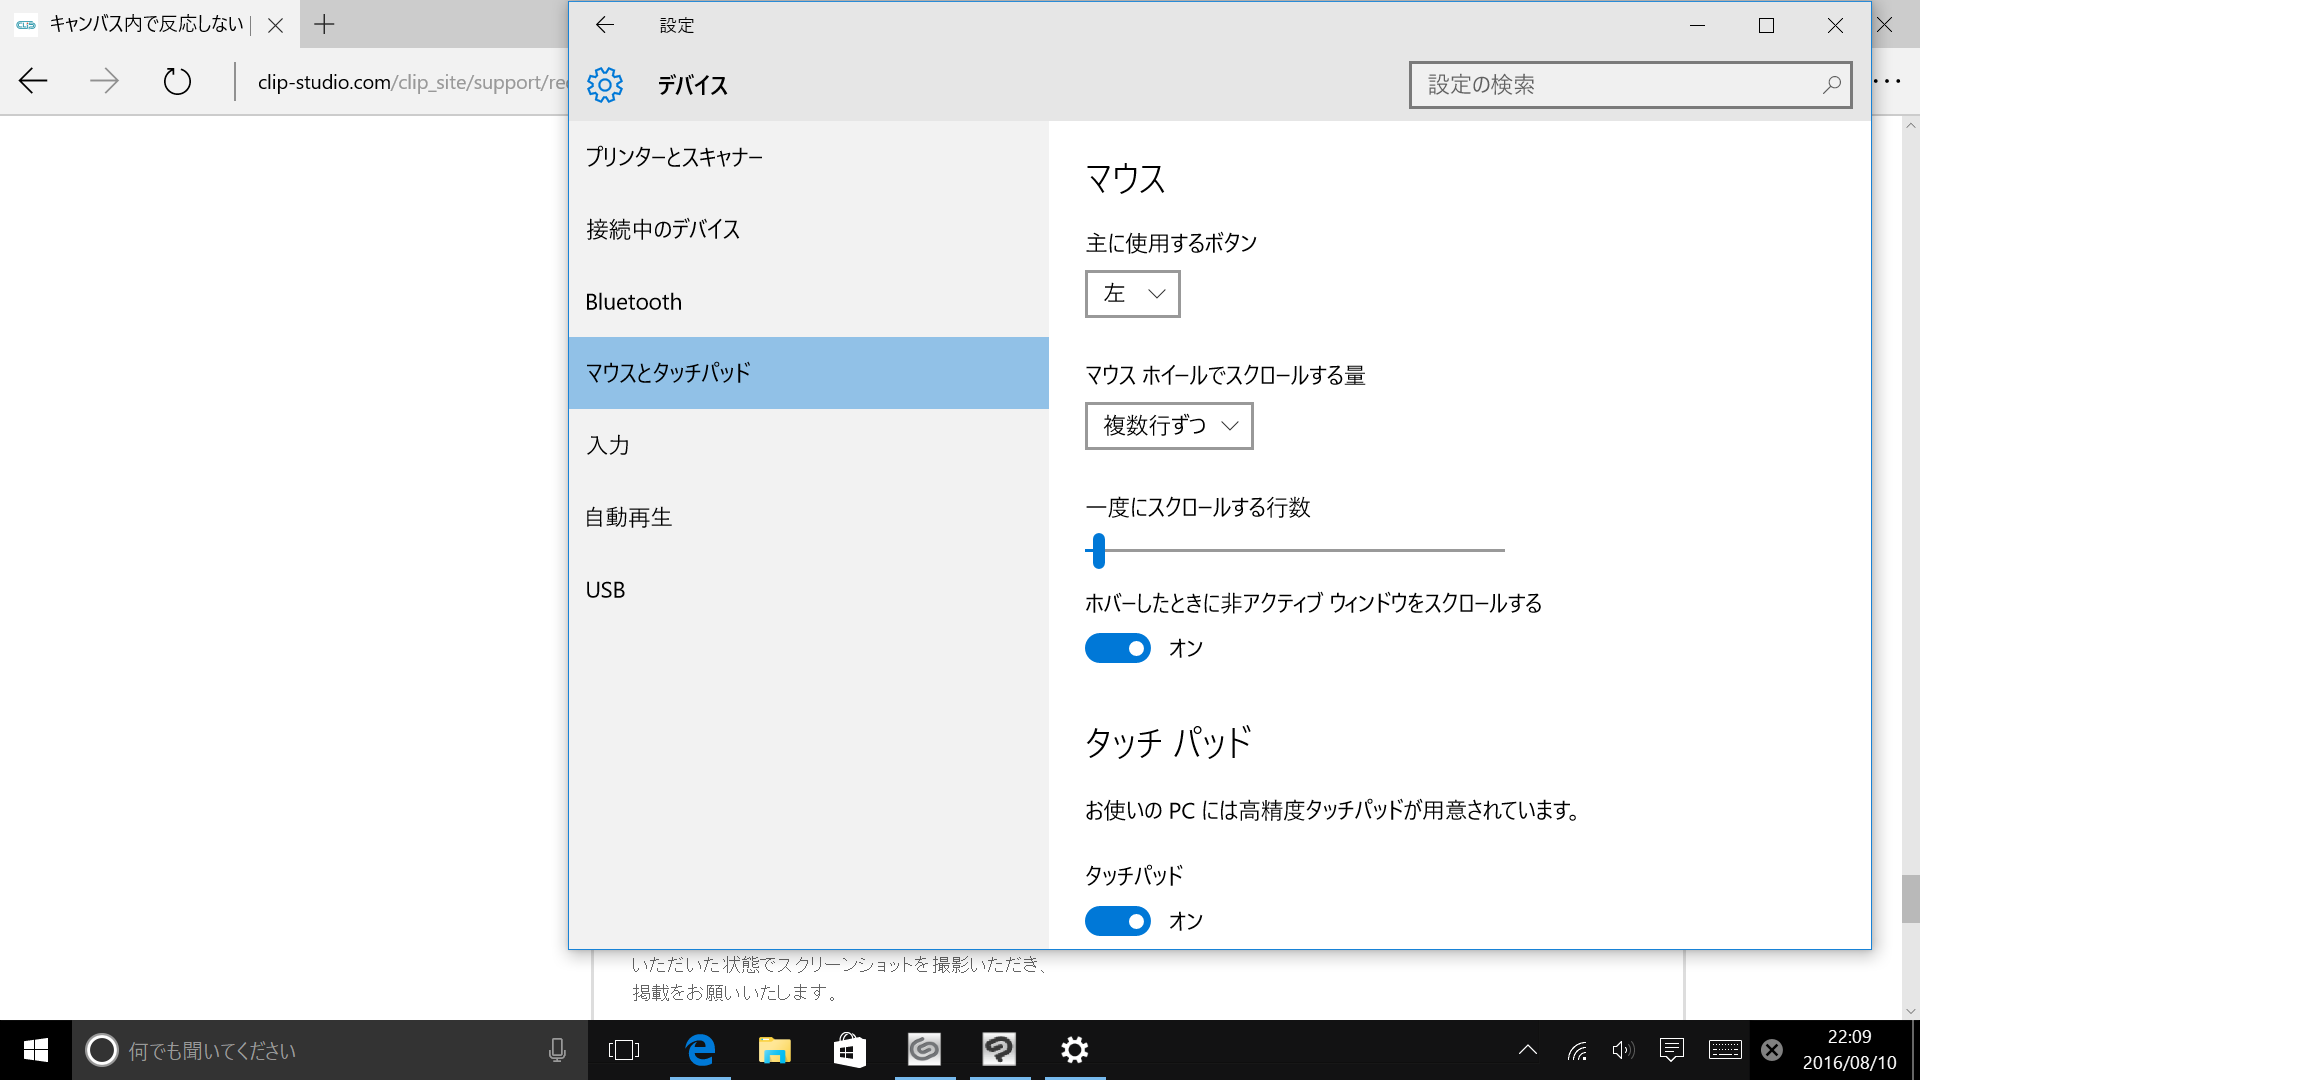2306x1080 pixels.
Task: Go to the 自動再生 settings page
Action: (629, 518)
